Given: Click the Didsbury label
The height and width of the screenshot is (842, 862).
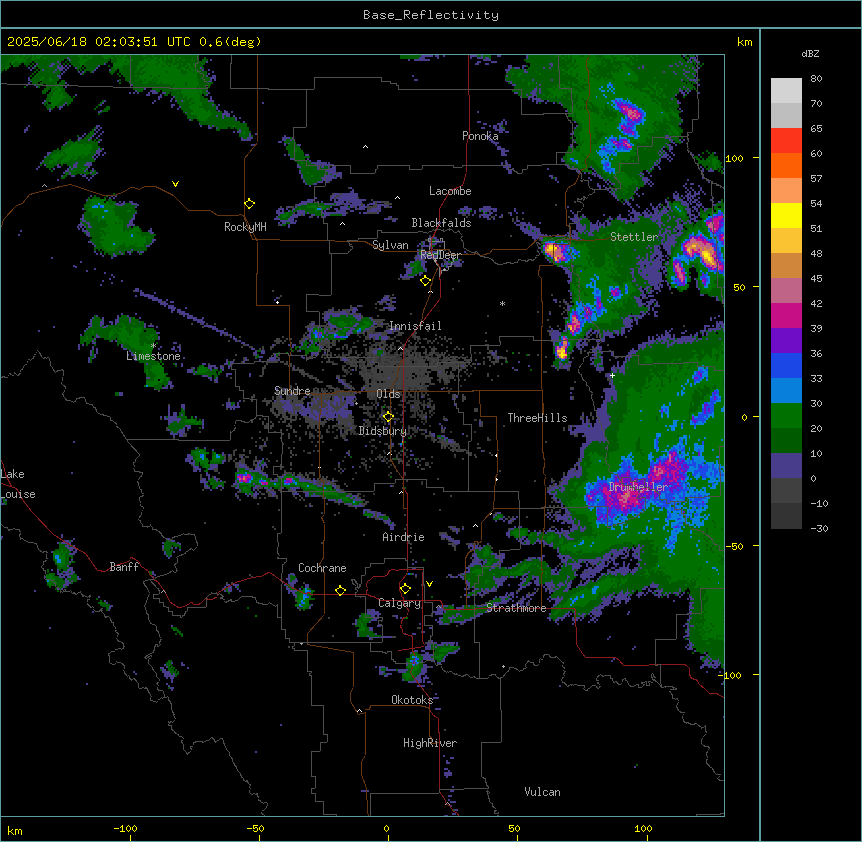Looking at the screenshot, I should 383,431.
